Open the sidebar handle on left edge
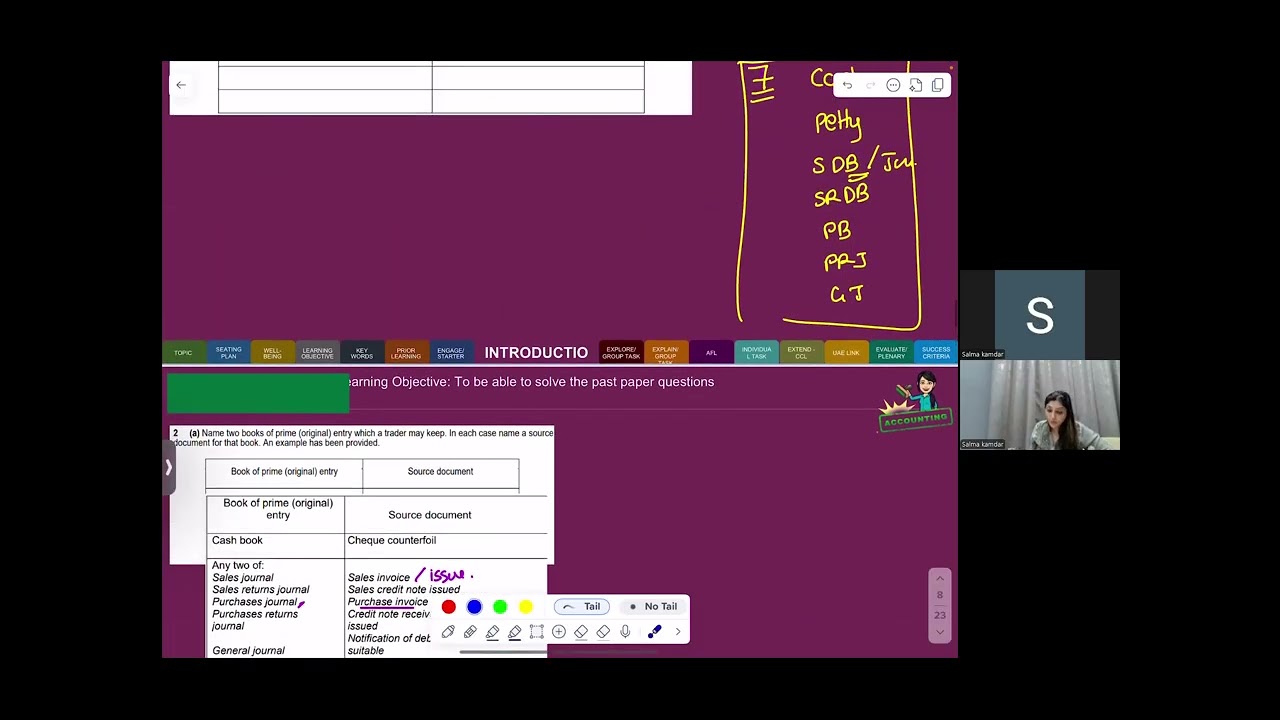 click(x=169, y=467)
